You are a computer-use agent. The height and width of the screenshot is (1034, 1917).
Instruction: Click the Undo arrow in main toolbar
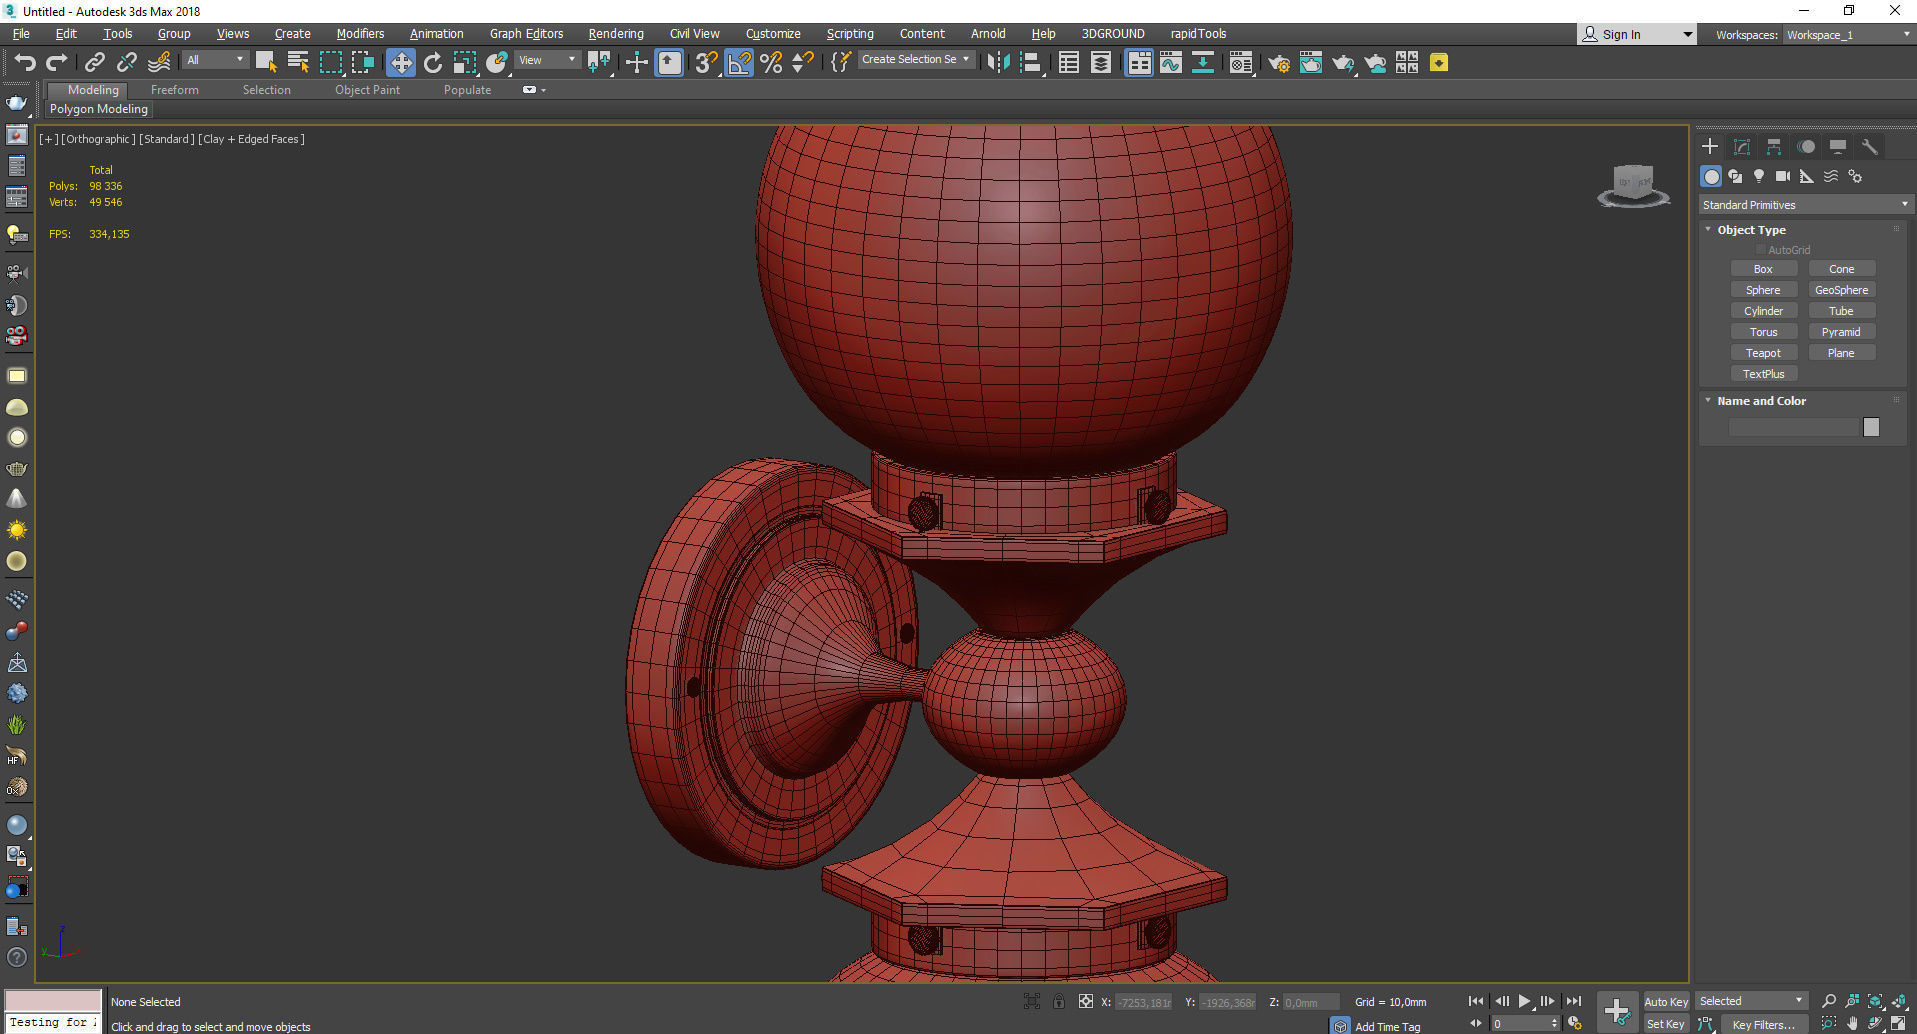point(25,62)
